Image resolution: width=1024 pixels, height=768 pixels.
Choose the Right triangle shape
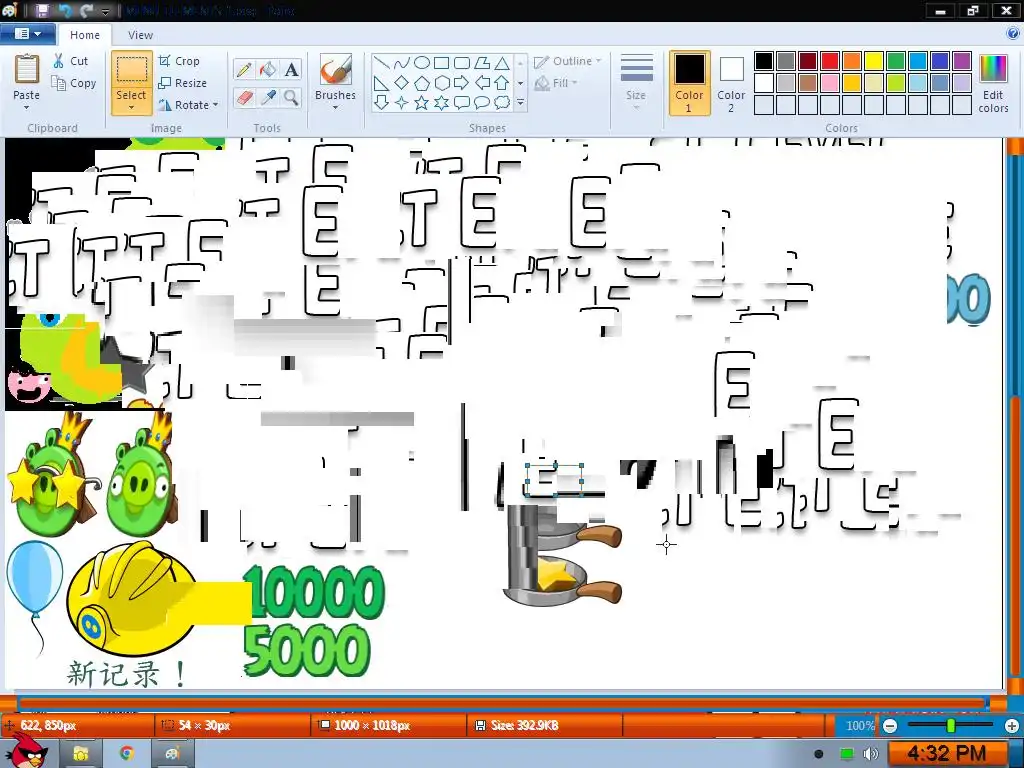[382, 83]
